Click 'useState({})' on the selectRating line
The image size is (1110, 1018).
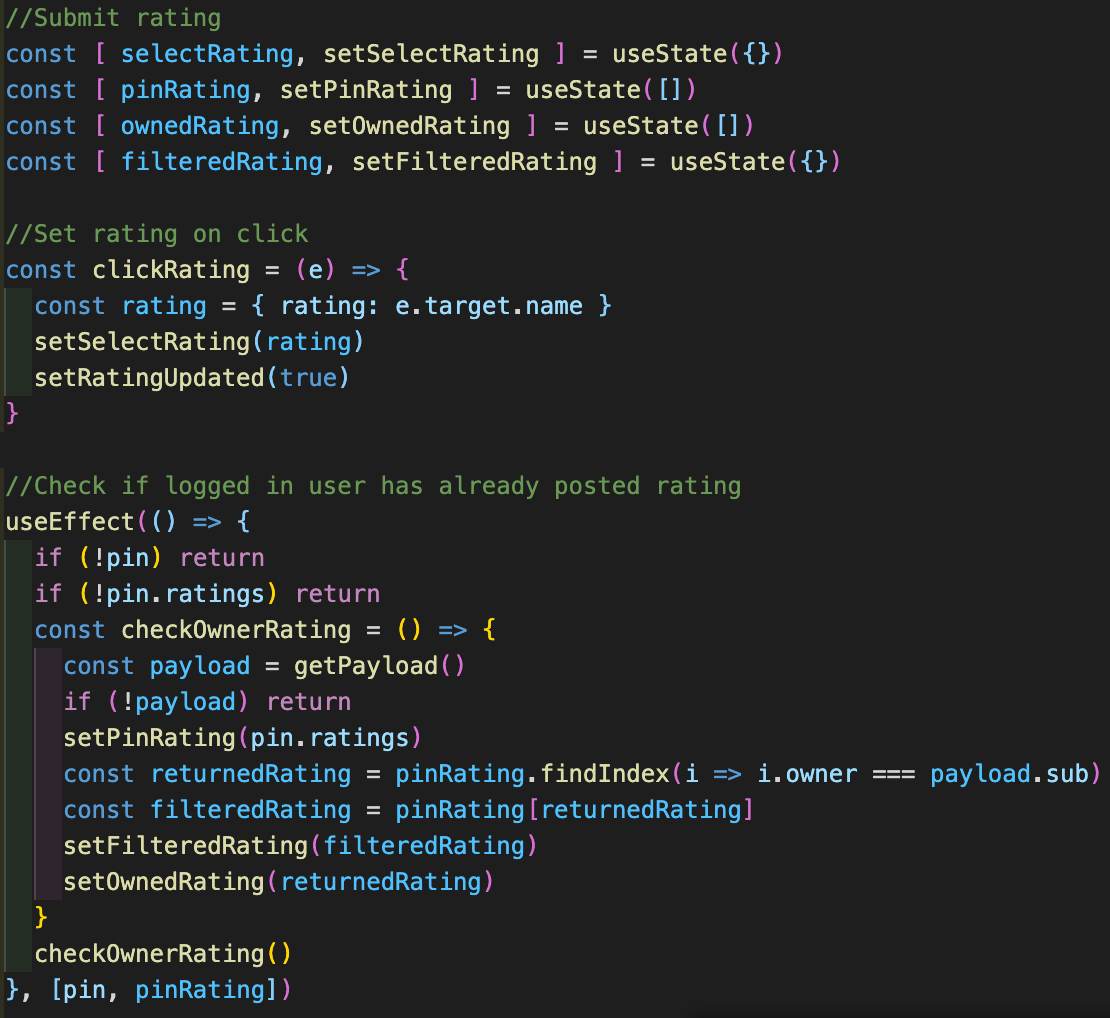tap(697, 54)
